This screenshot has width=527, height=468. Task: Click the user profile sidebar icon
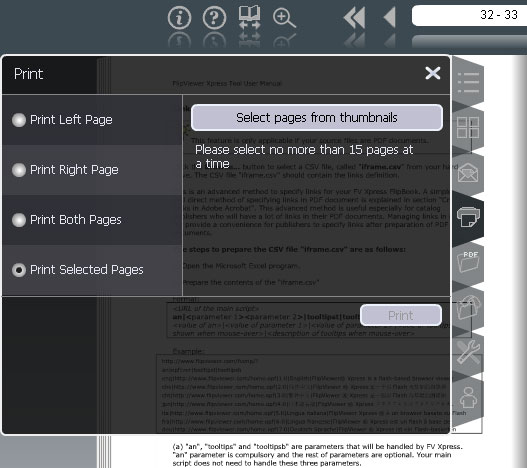[x=468, y=397]
